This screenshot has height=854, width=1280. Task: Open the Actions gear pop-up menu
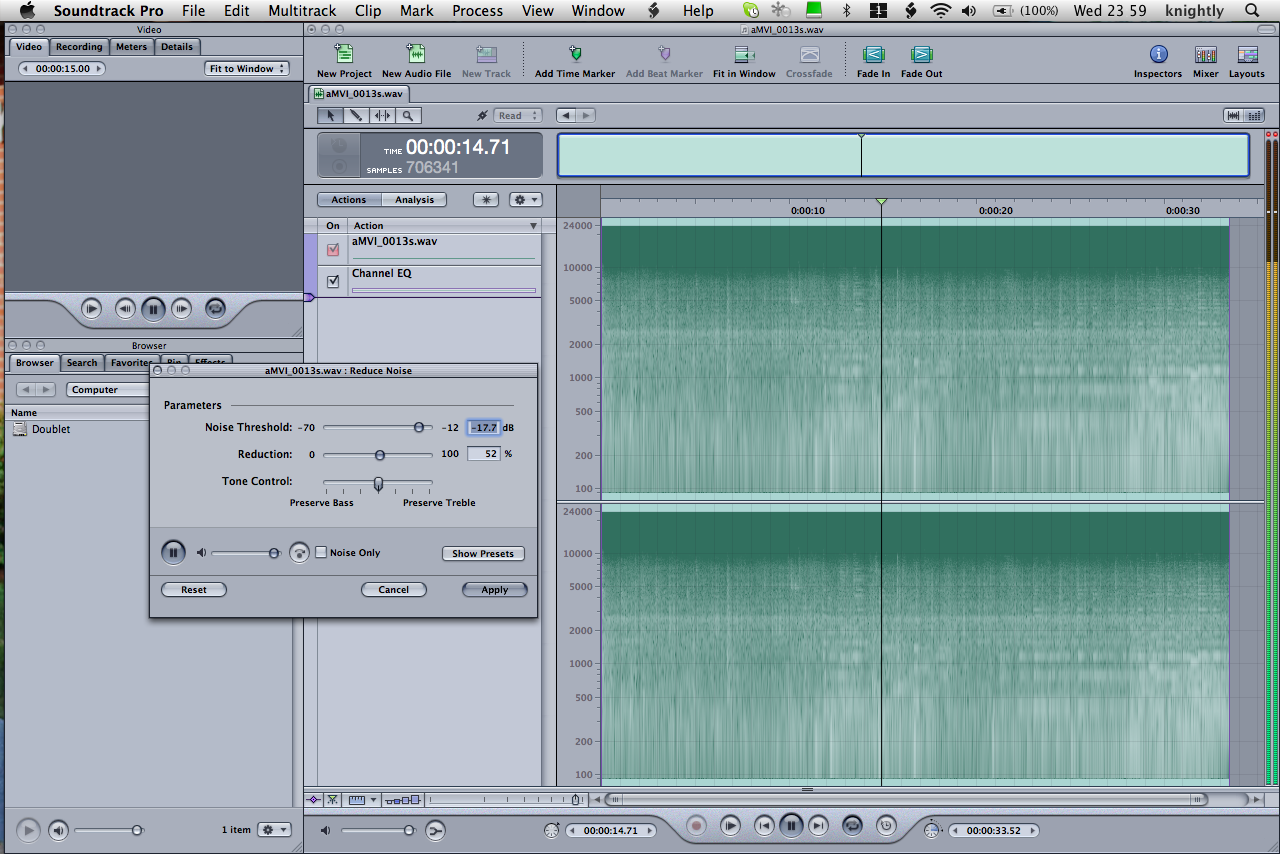click(x=526, y=200)
